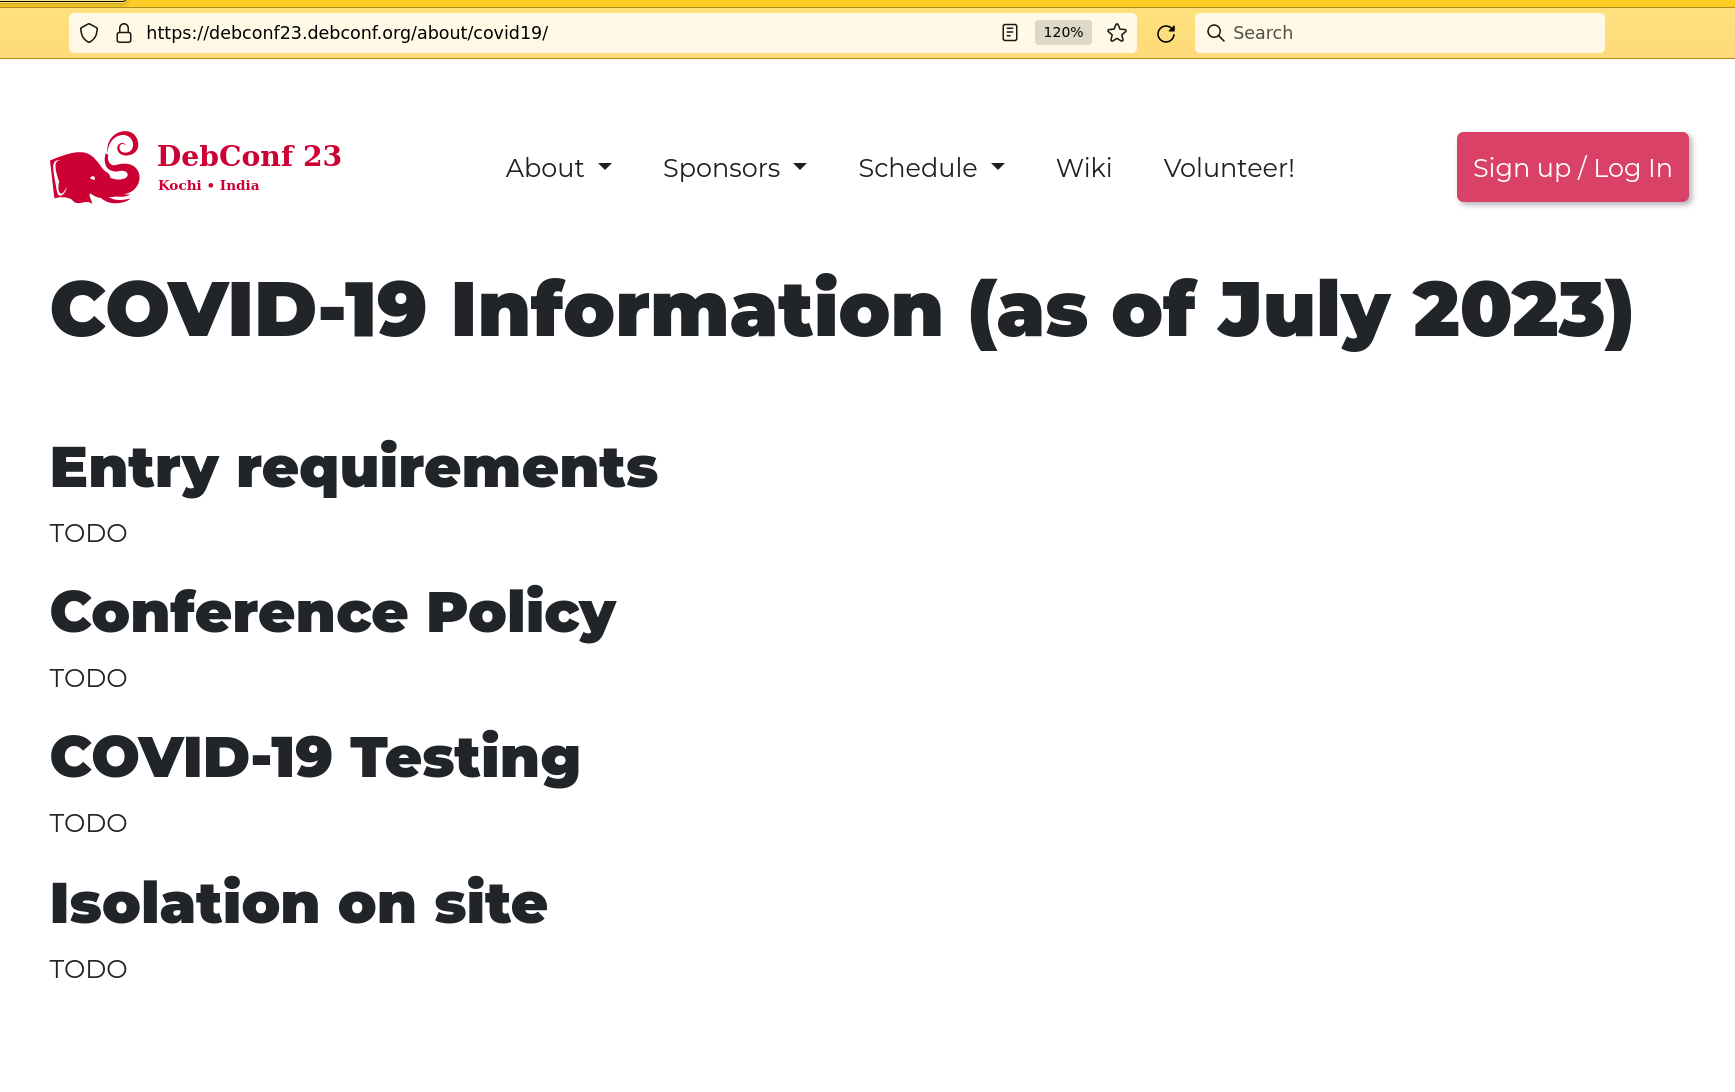
Task: Reset the 120% zoom level badge
Action: point(1063,33)
